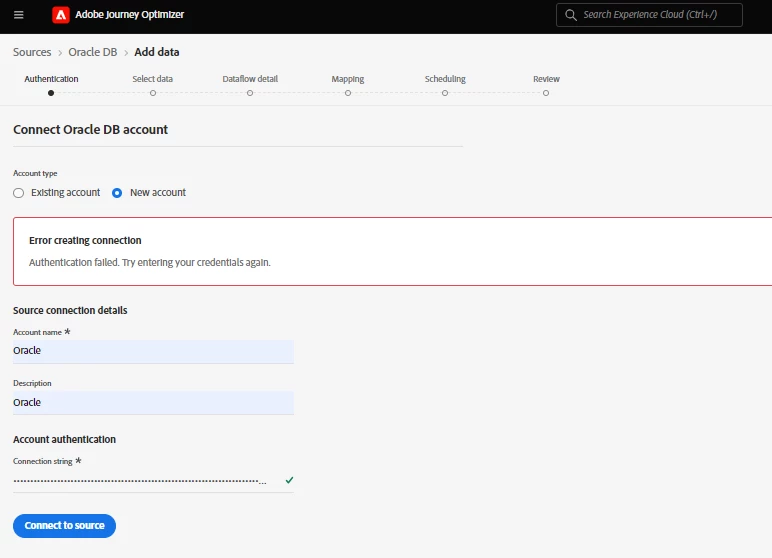Screen dimensions: 772x558
Task: Click the Error creating connection heading
Action: pyautogui.click(x=85, y=240)
